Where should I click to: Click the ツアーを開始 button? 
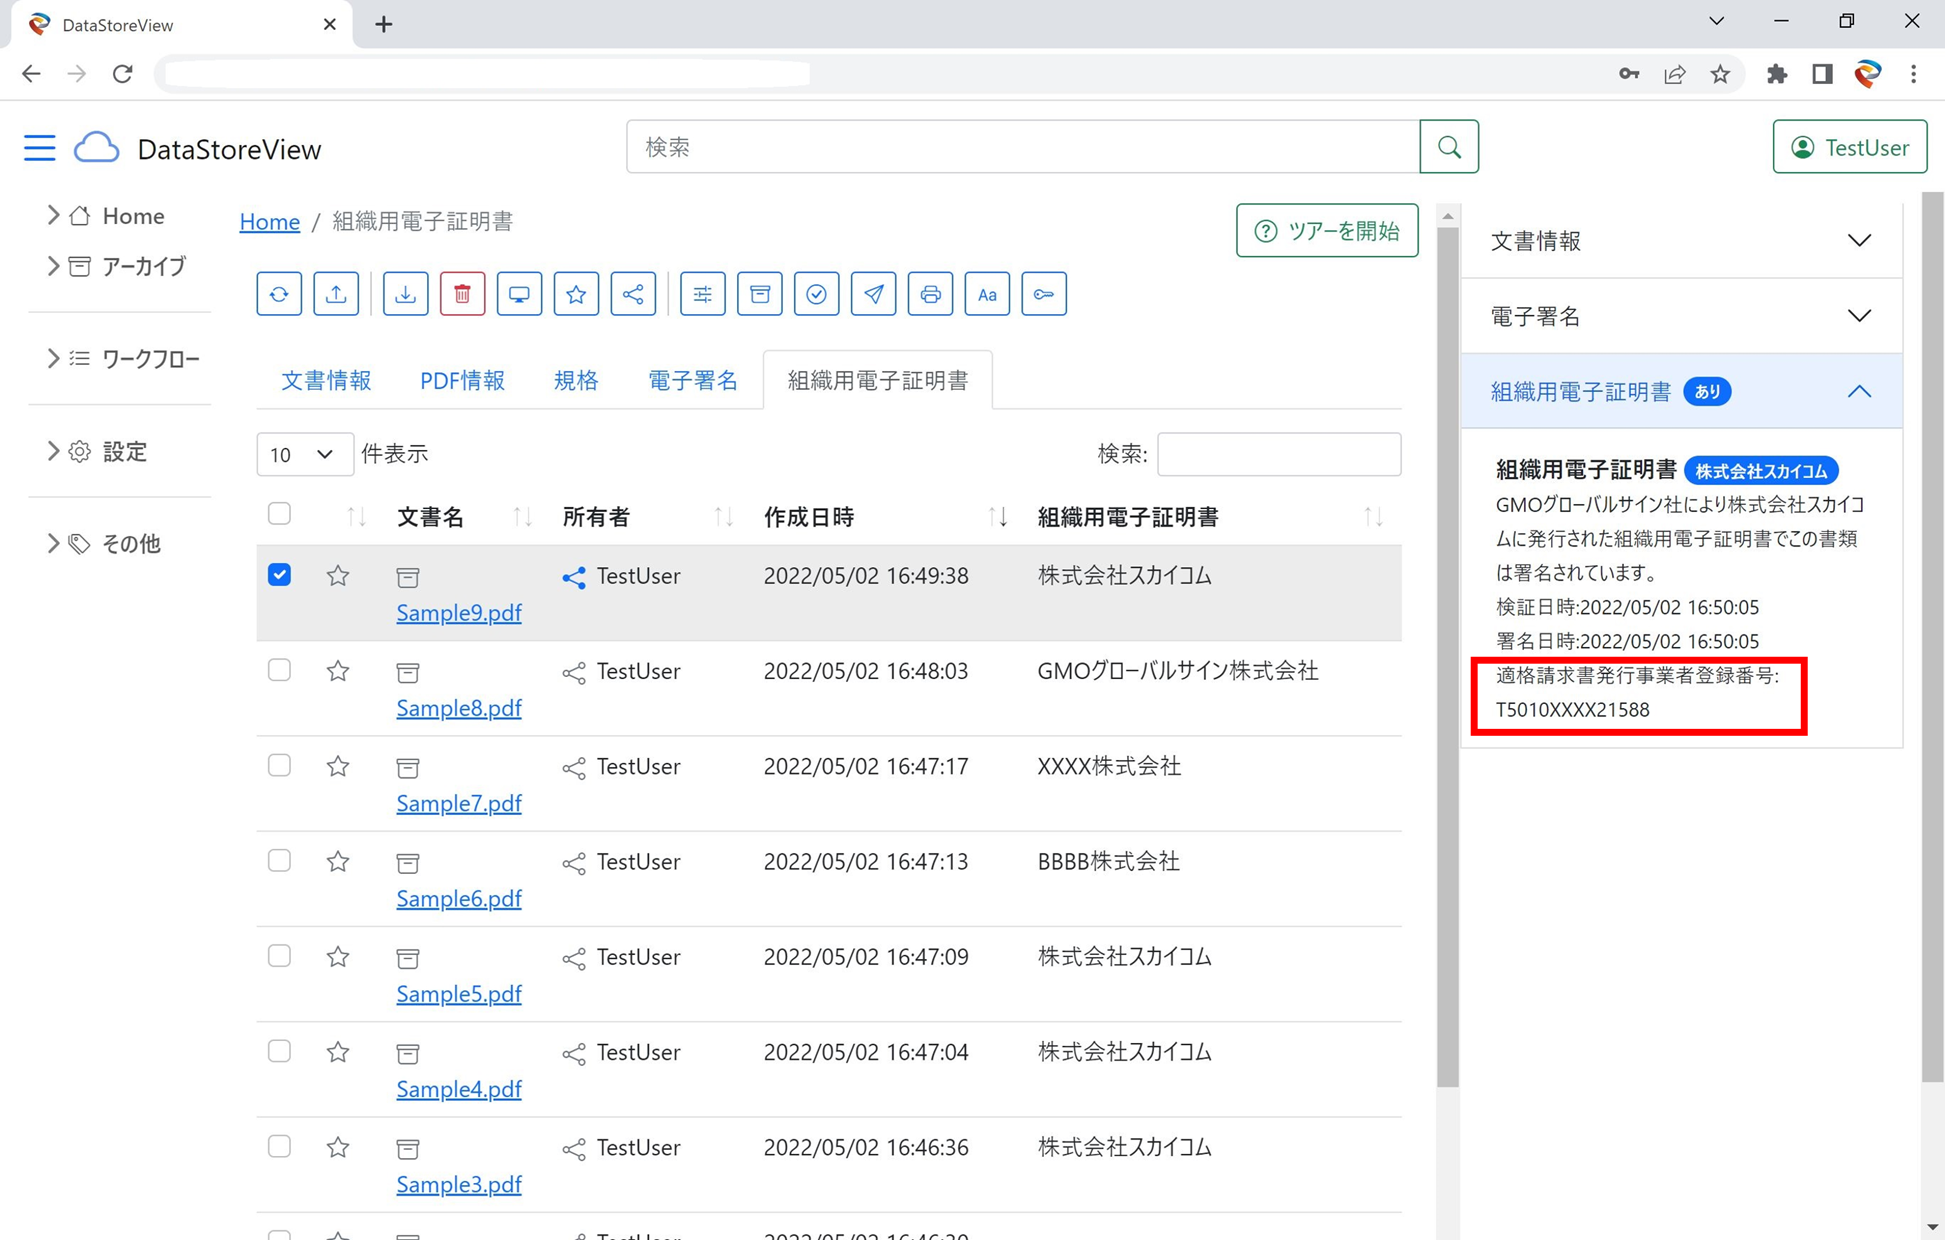[x=1326, y=231]
